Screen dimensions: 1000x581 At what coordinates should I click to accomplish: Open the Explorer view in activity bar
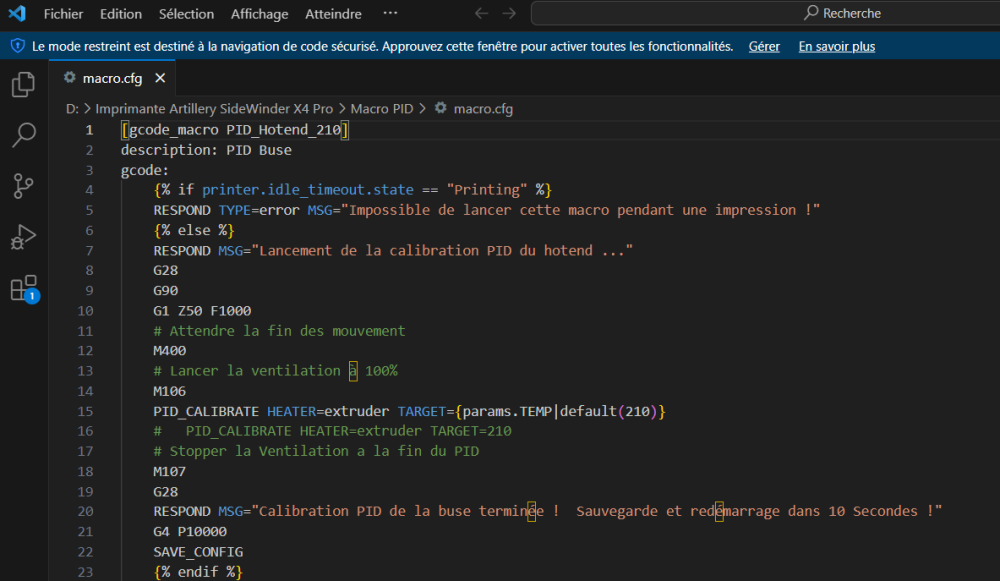(23, 85)
